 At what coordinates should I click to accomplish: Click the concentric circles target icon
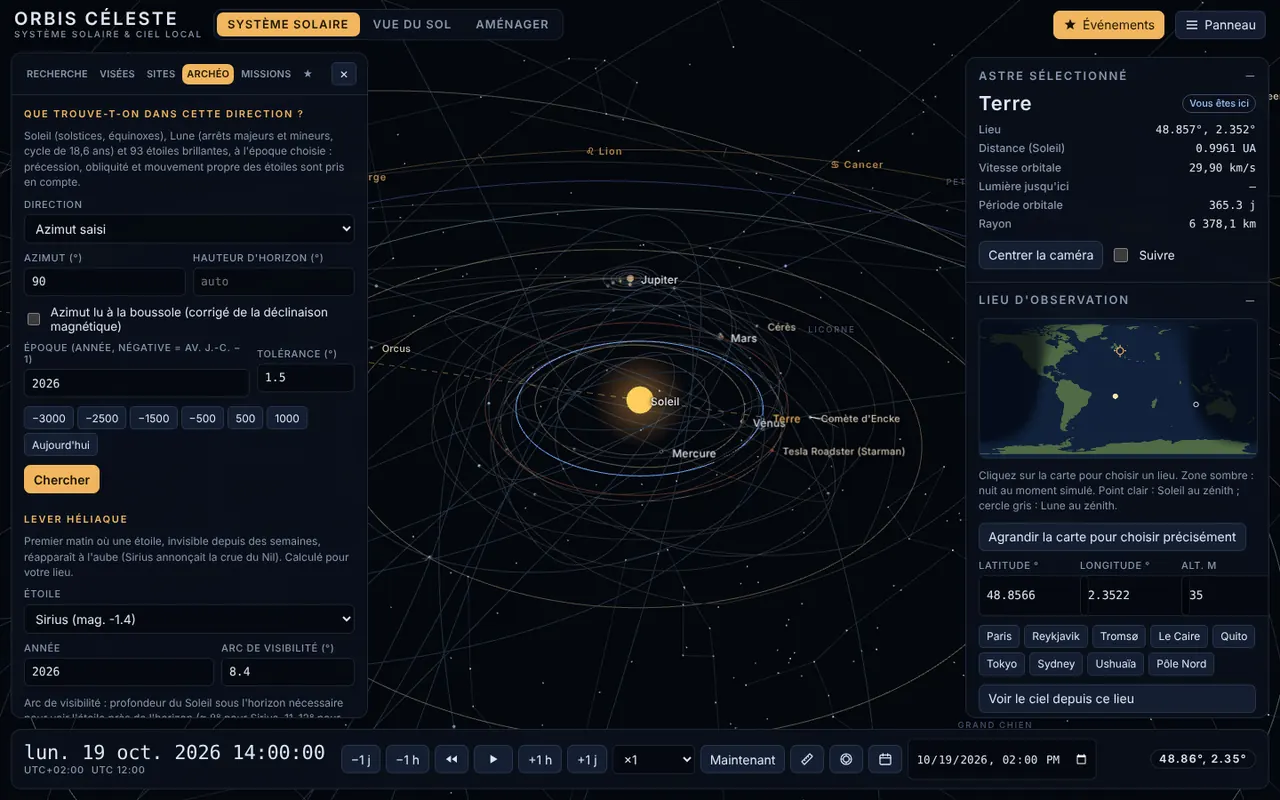pyautogui.click(x=846, y=759)
